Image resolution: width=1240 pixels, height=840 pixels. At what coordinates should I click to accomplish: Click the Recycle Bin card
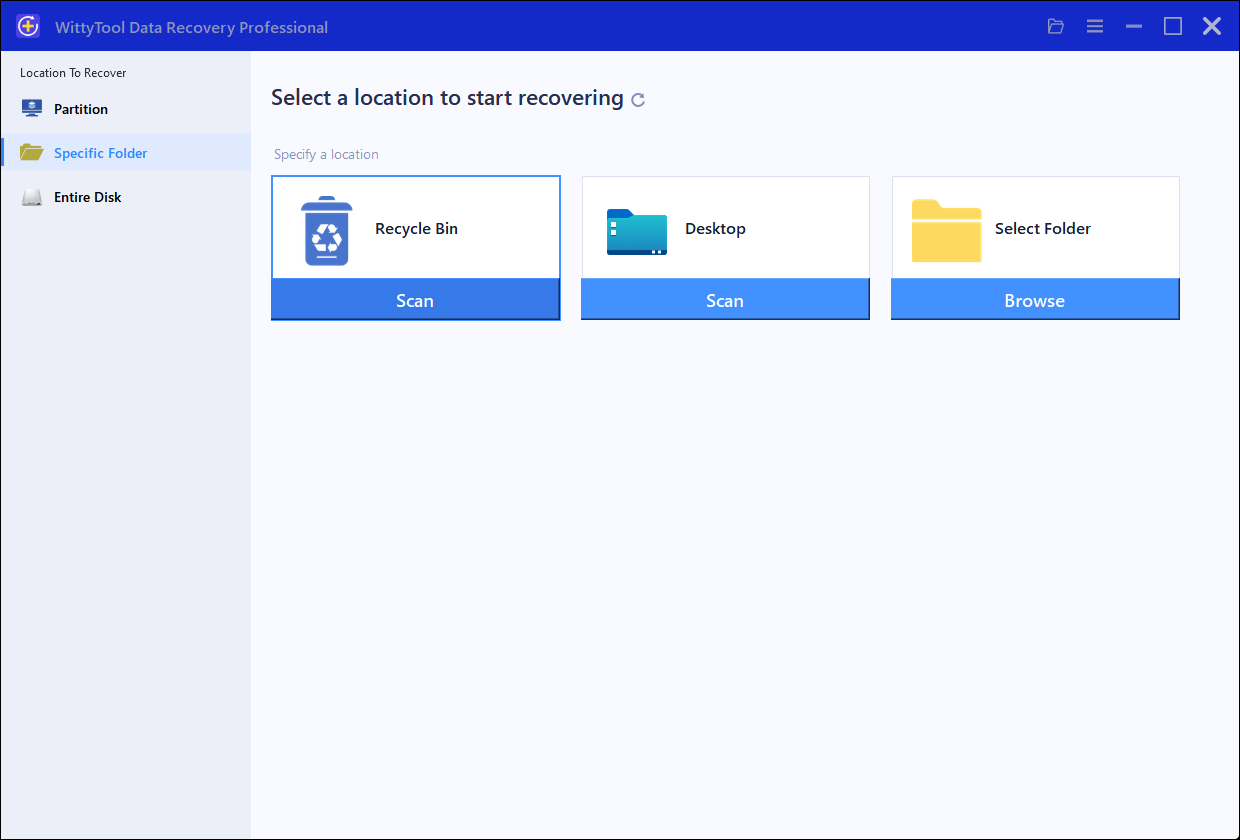tap(415, 228)
